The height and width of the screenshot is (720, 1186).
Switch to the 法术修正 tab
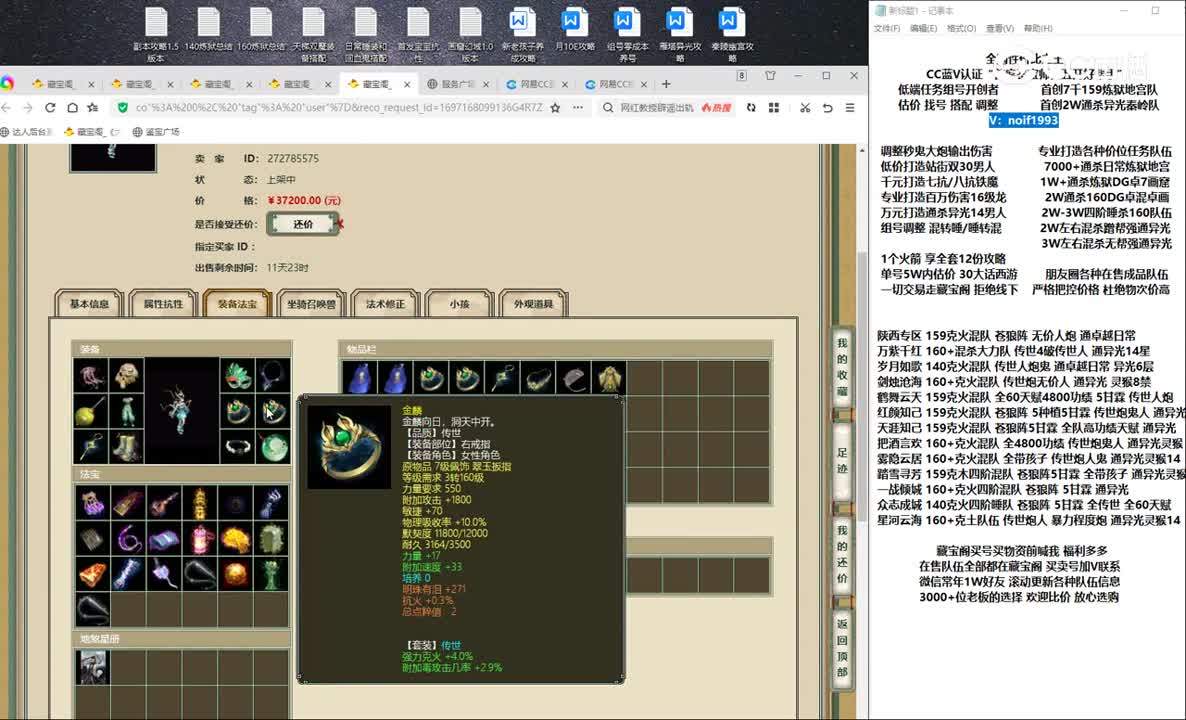pyautogui.click(x=385, y=303)
